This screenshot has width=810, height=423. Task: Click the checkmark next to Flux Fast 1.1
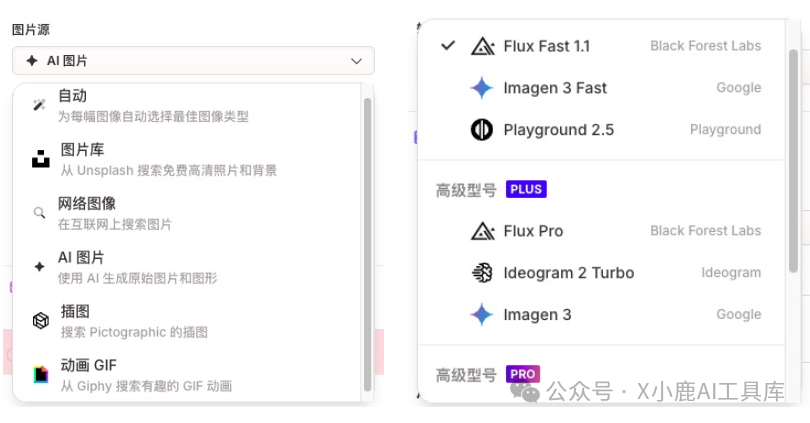pos(448,45)
